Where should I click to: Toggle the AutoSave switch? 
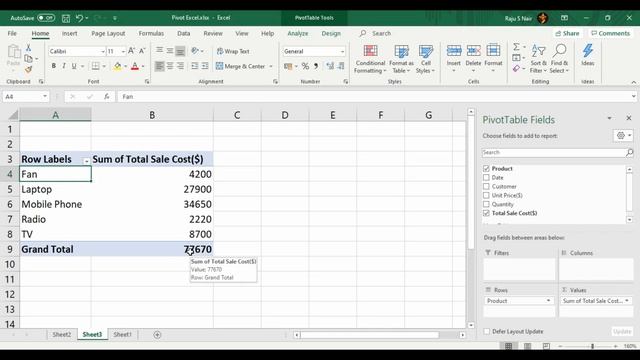[46, 18]
